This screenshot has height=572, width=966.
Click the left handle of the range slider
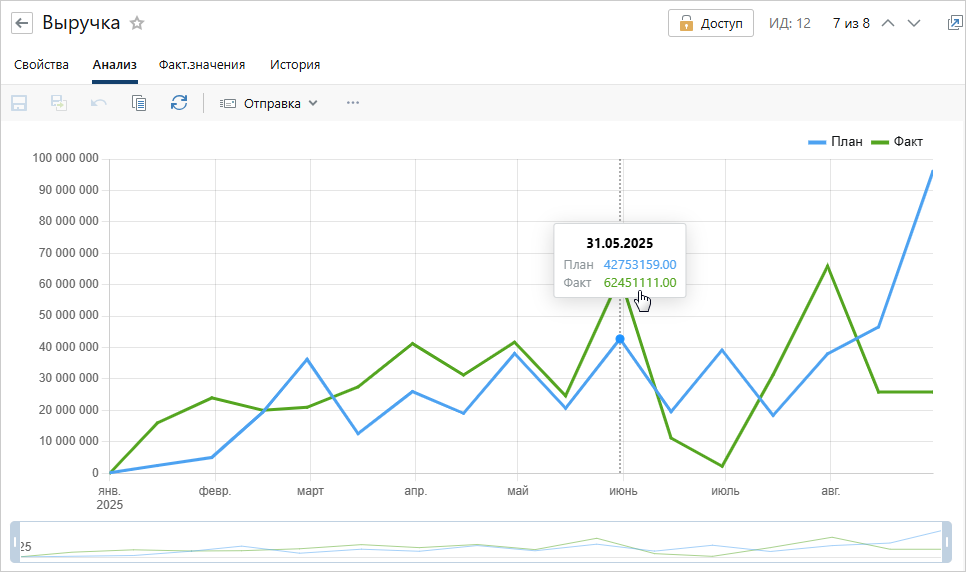[x=15, y=543]
